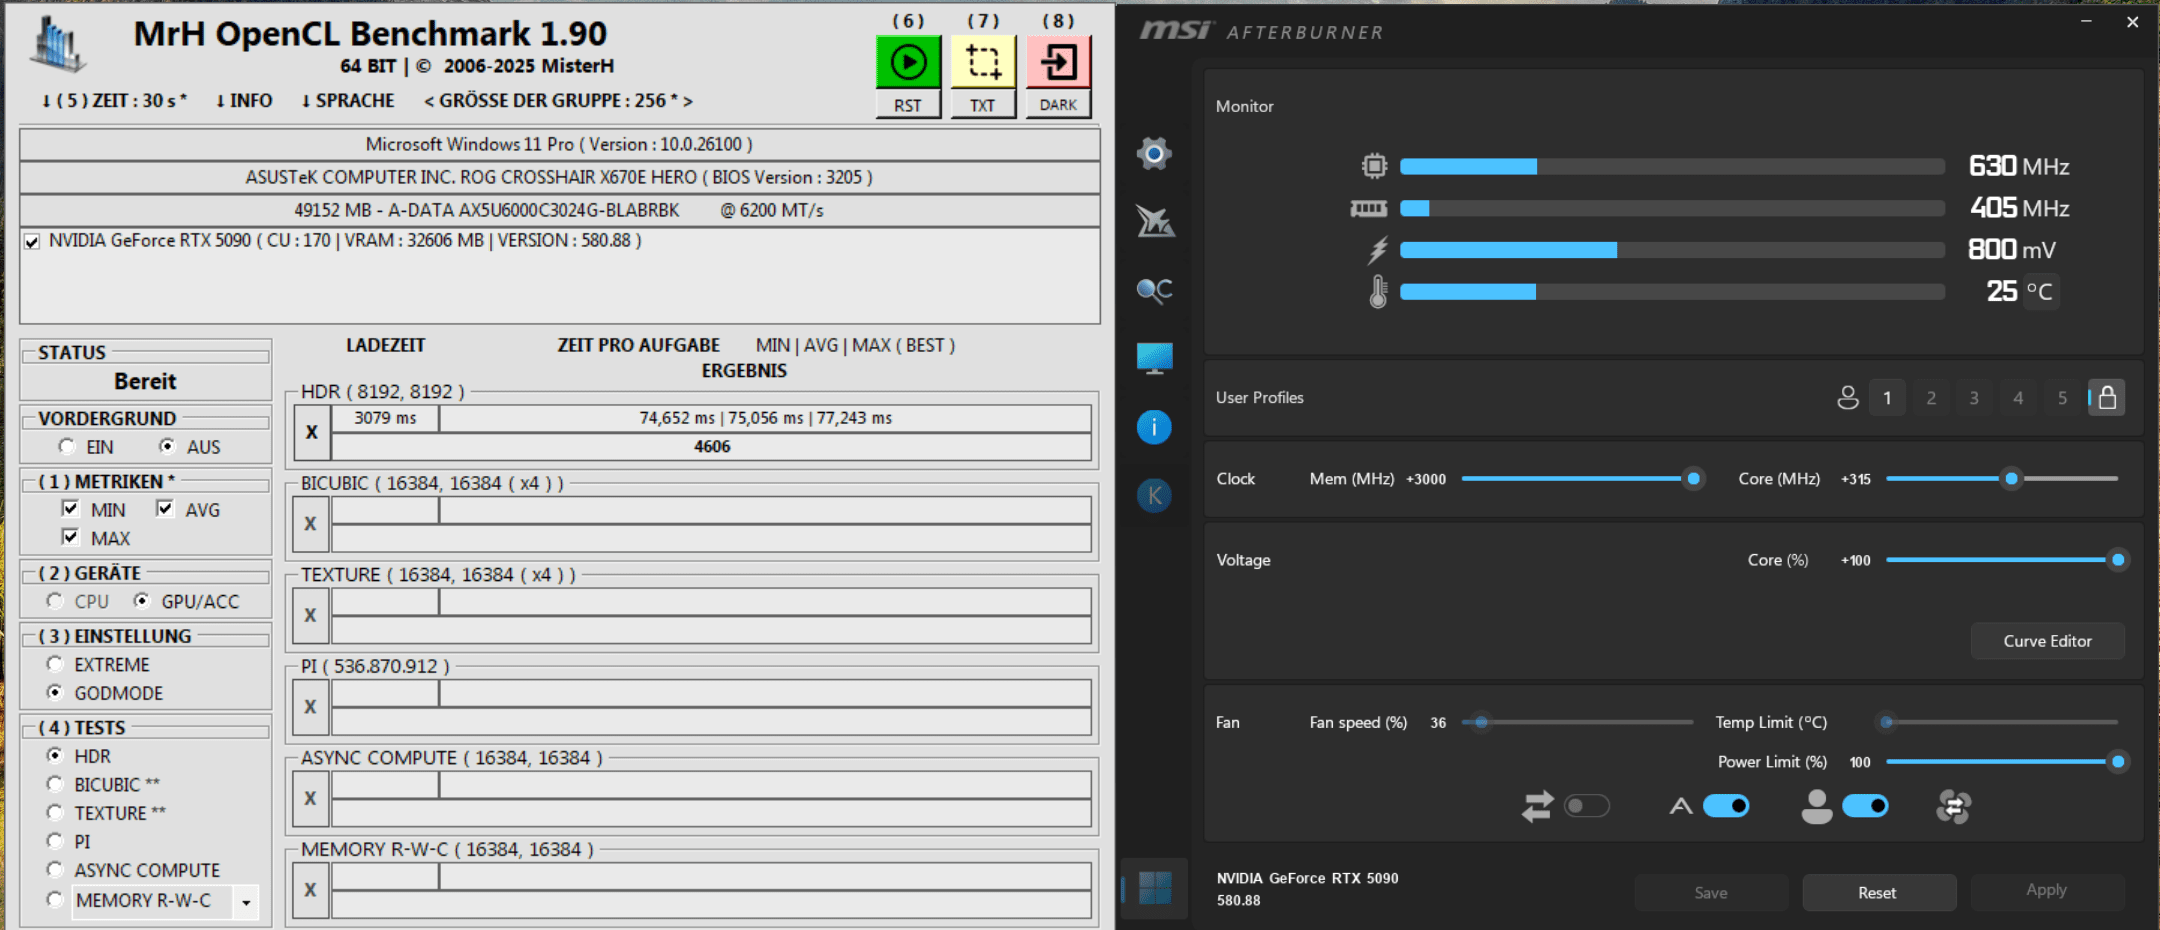Click the Save button in Afterburner
The width and height of the screenshot is (2160, 930).
[x=1711, y=893]
